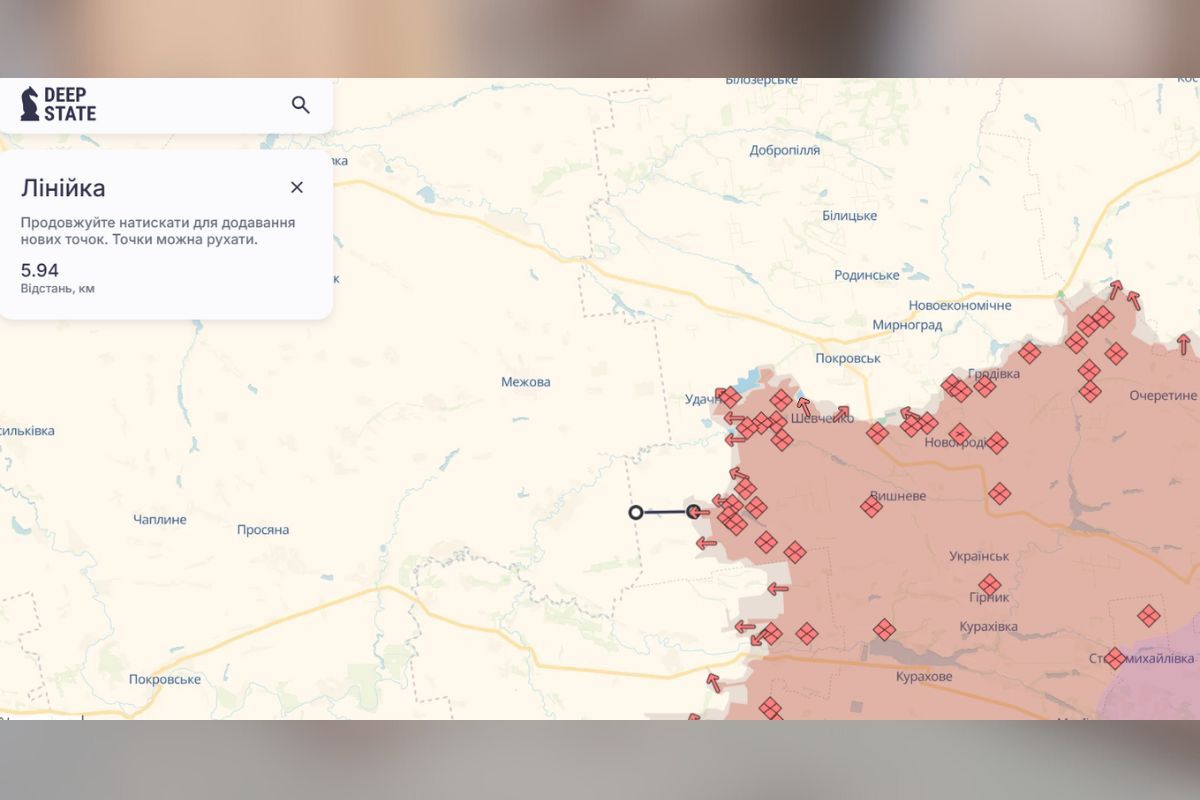Image resolution: width=1200 pixels, height=800 pixels.
Task: Select the hollow ruler start point
Action: click(x=636, y=512)
